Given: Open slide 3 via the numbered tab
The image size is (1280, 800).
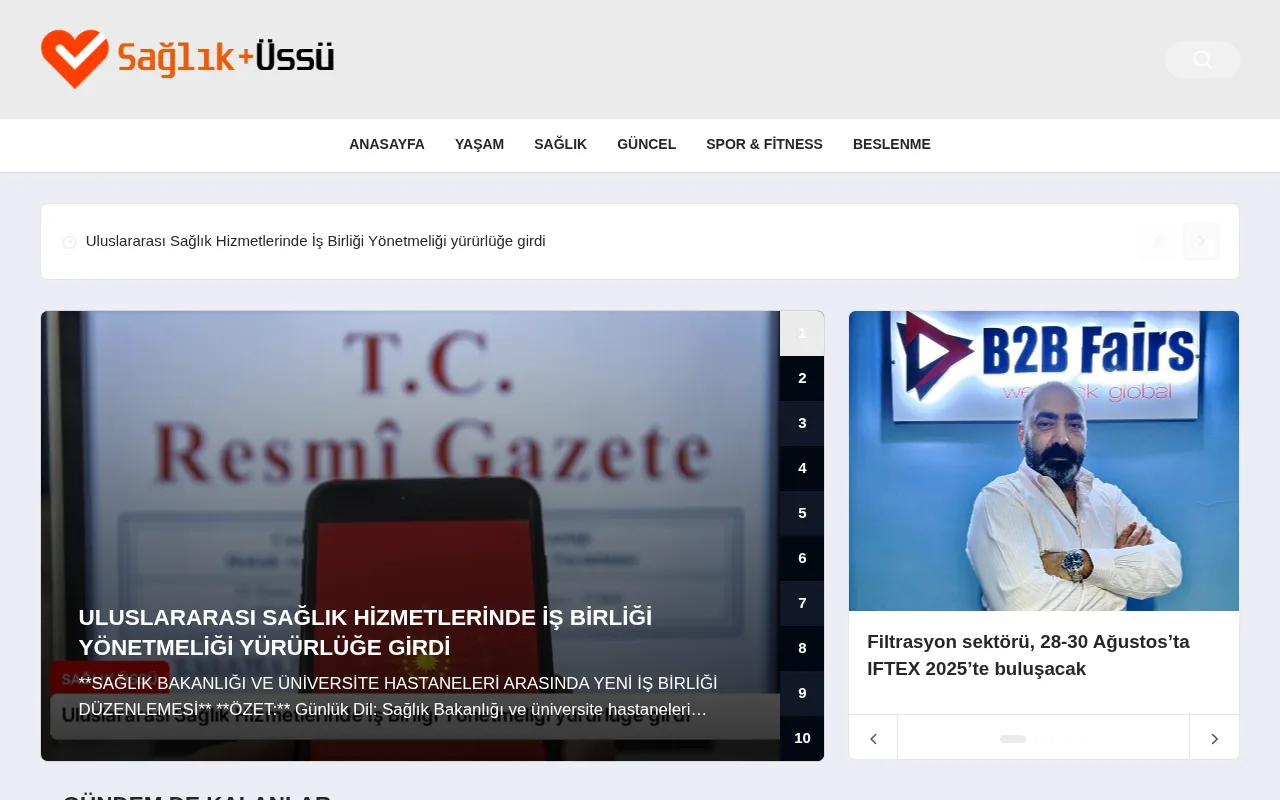Looking at the screenshot, I should coord(802,423).
